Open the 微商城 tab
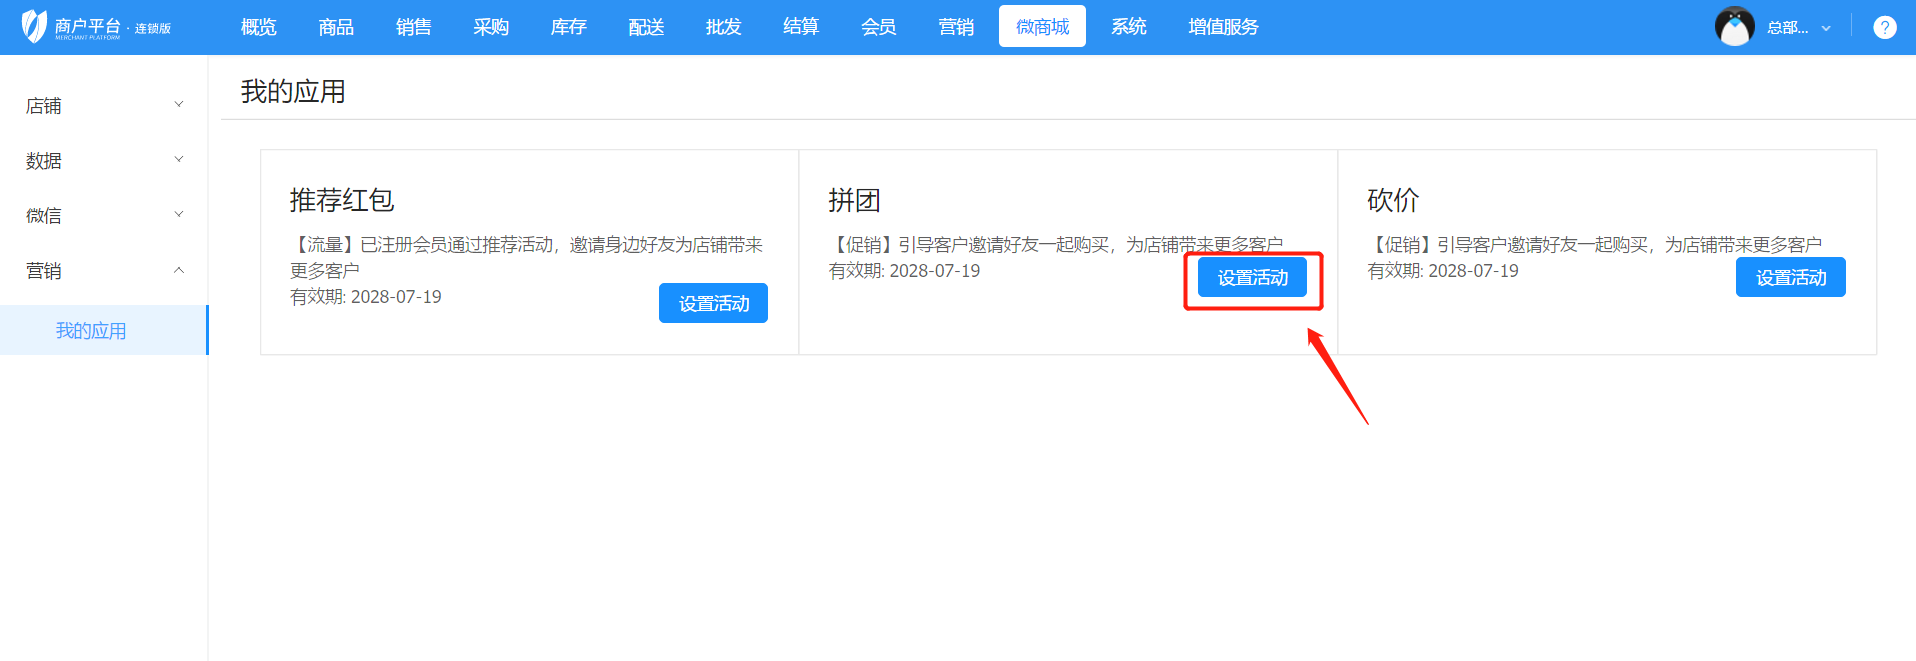Screen dimensions: 1916x661 pos(1042,27)
